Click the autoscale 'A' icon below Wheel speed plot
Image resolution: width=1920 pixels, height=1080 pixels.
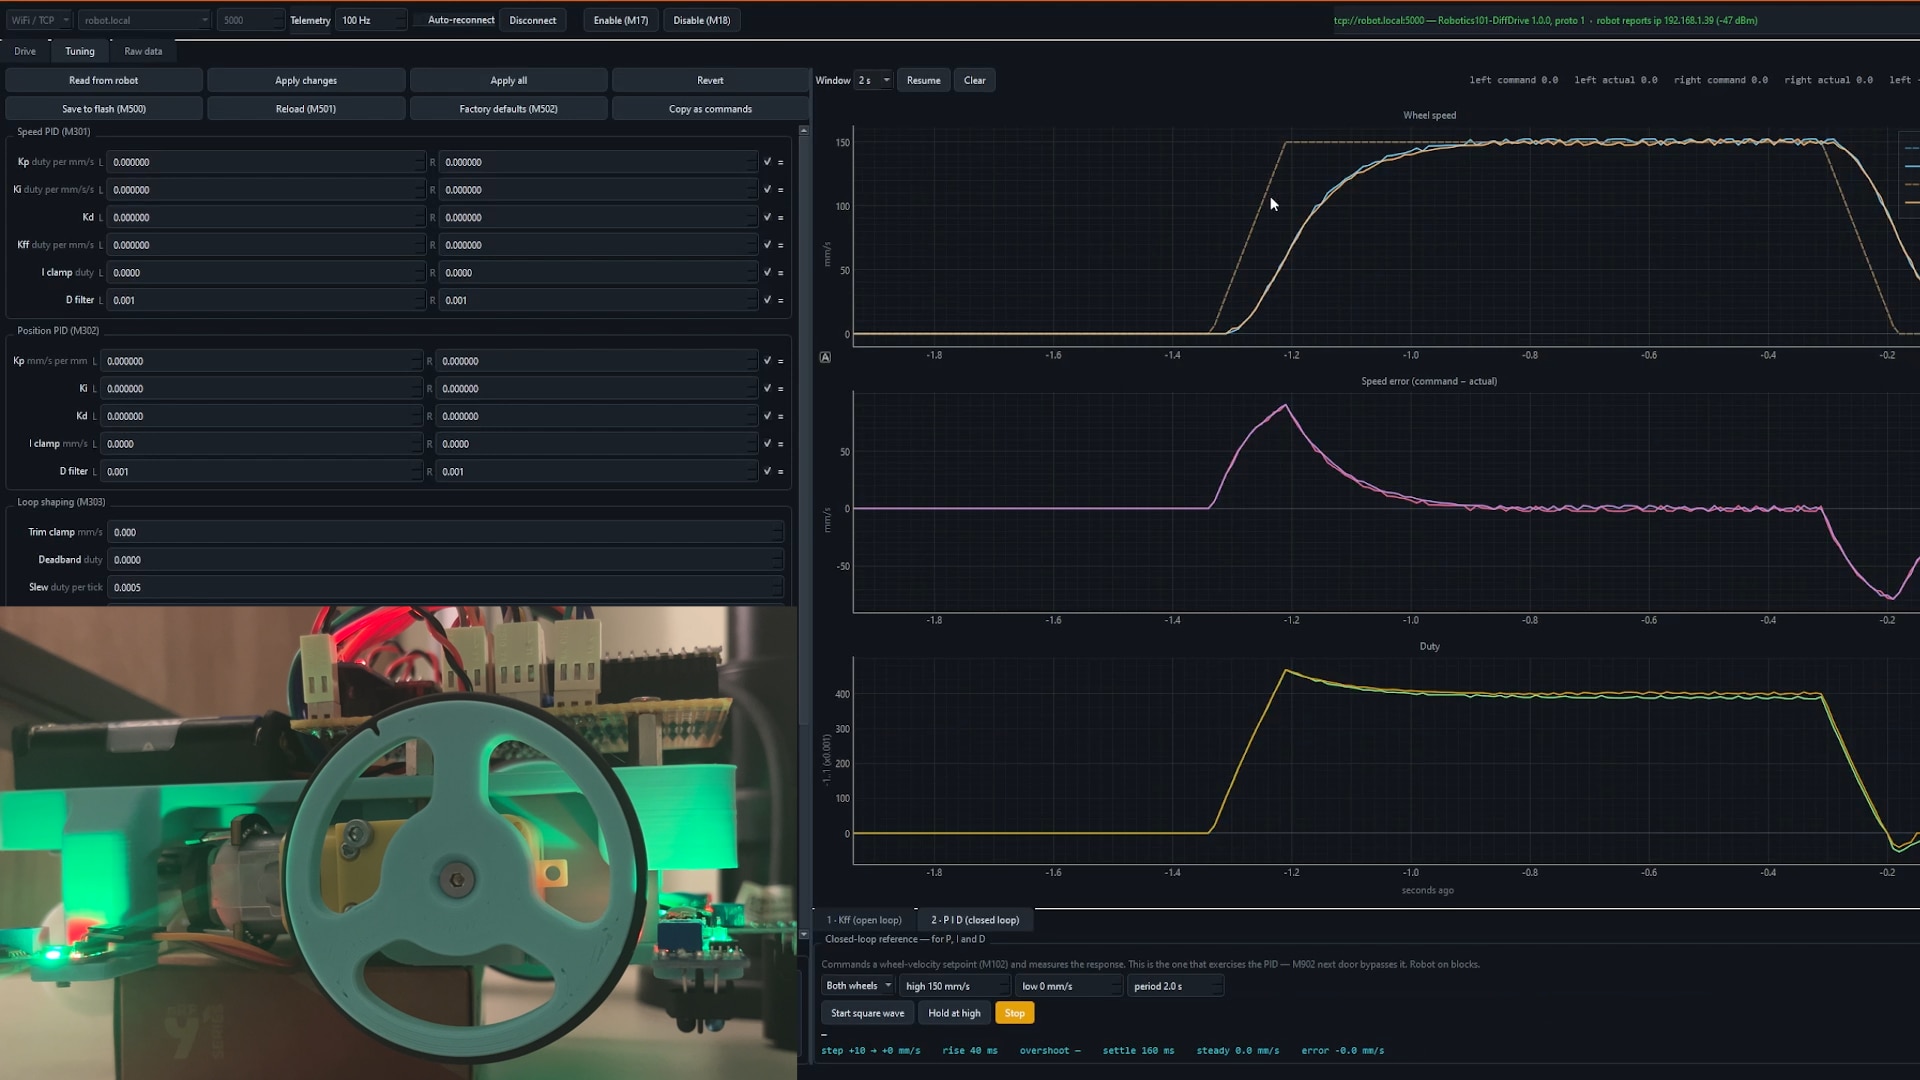pos(825,357)
